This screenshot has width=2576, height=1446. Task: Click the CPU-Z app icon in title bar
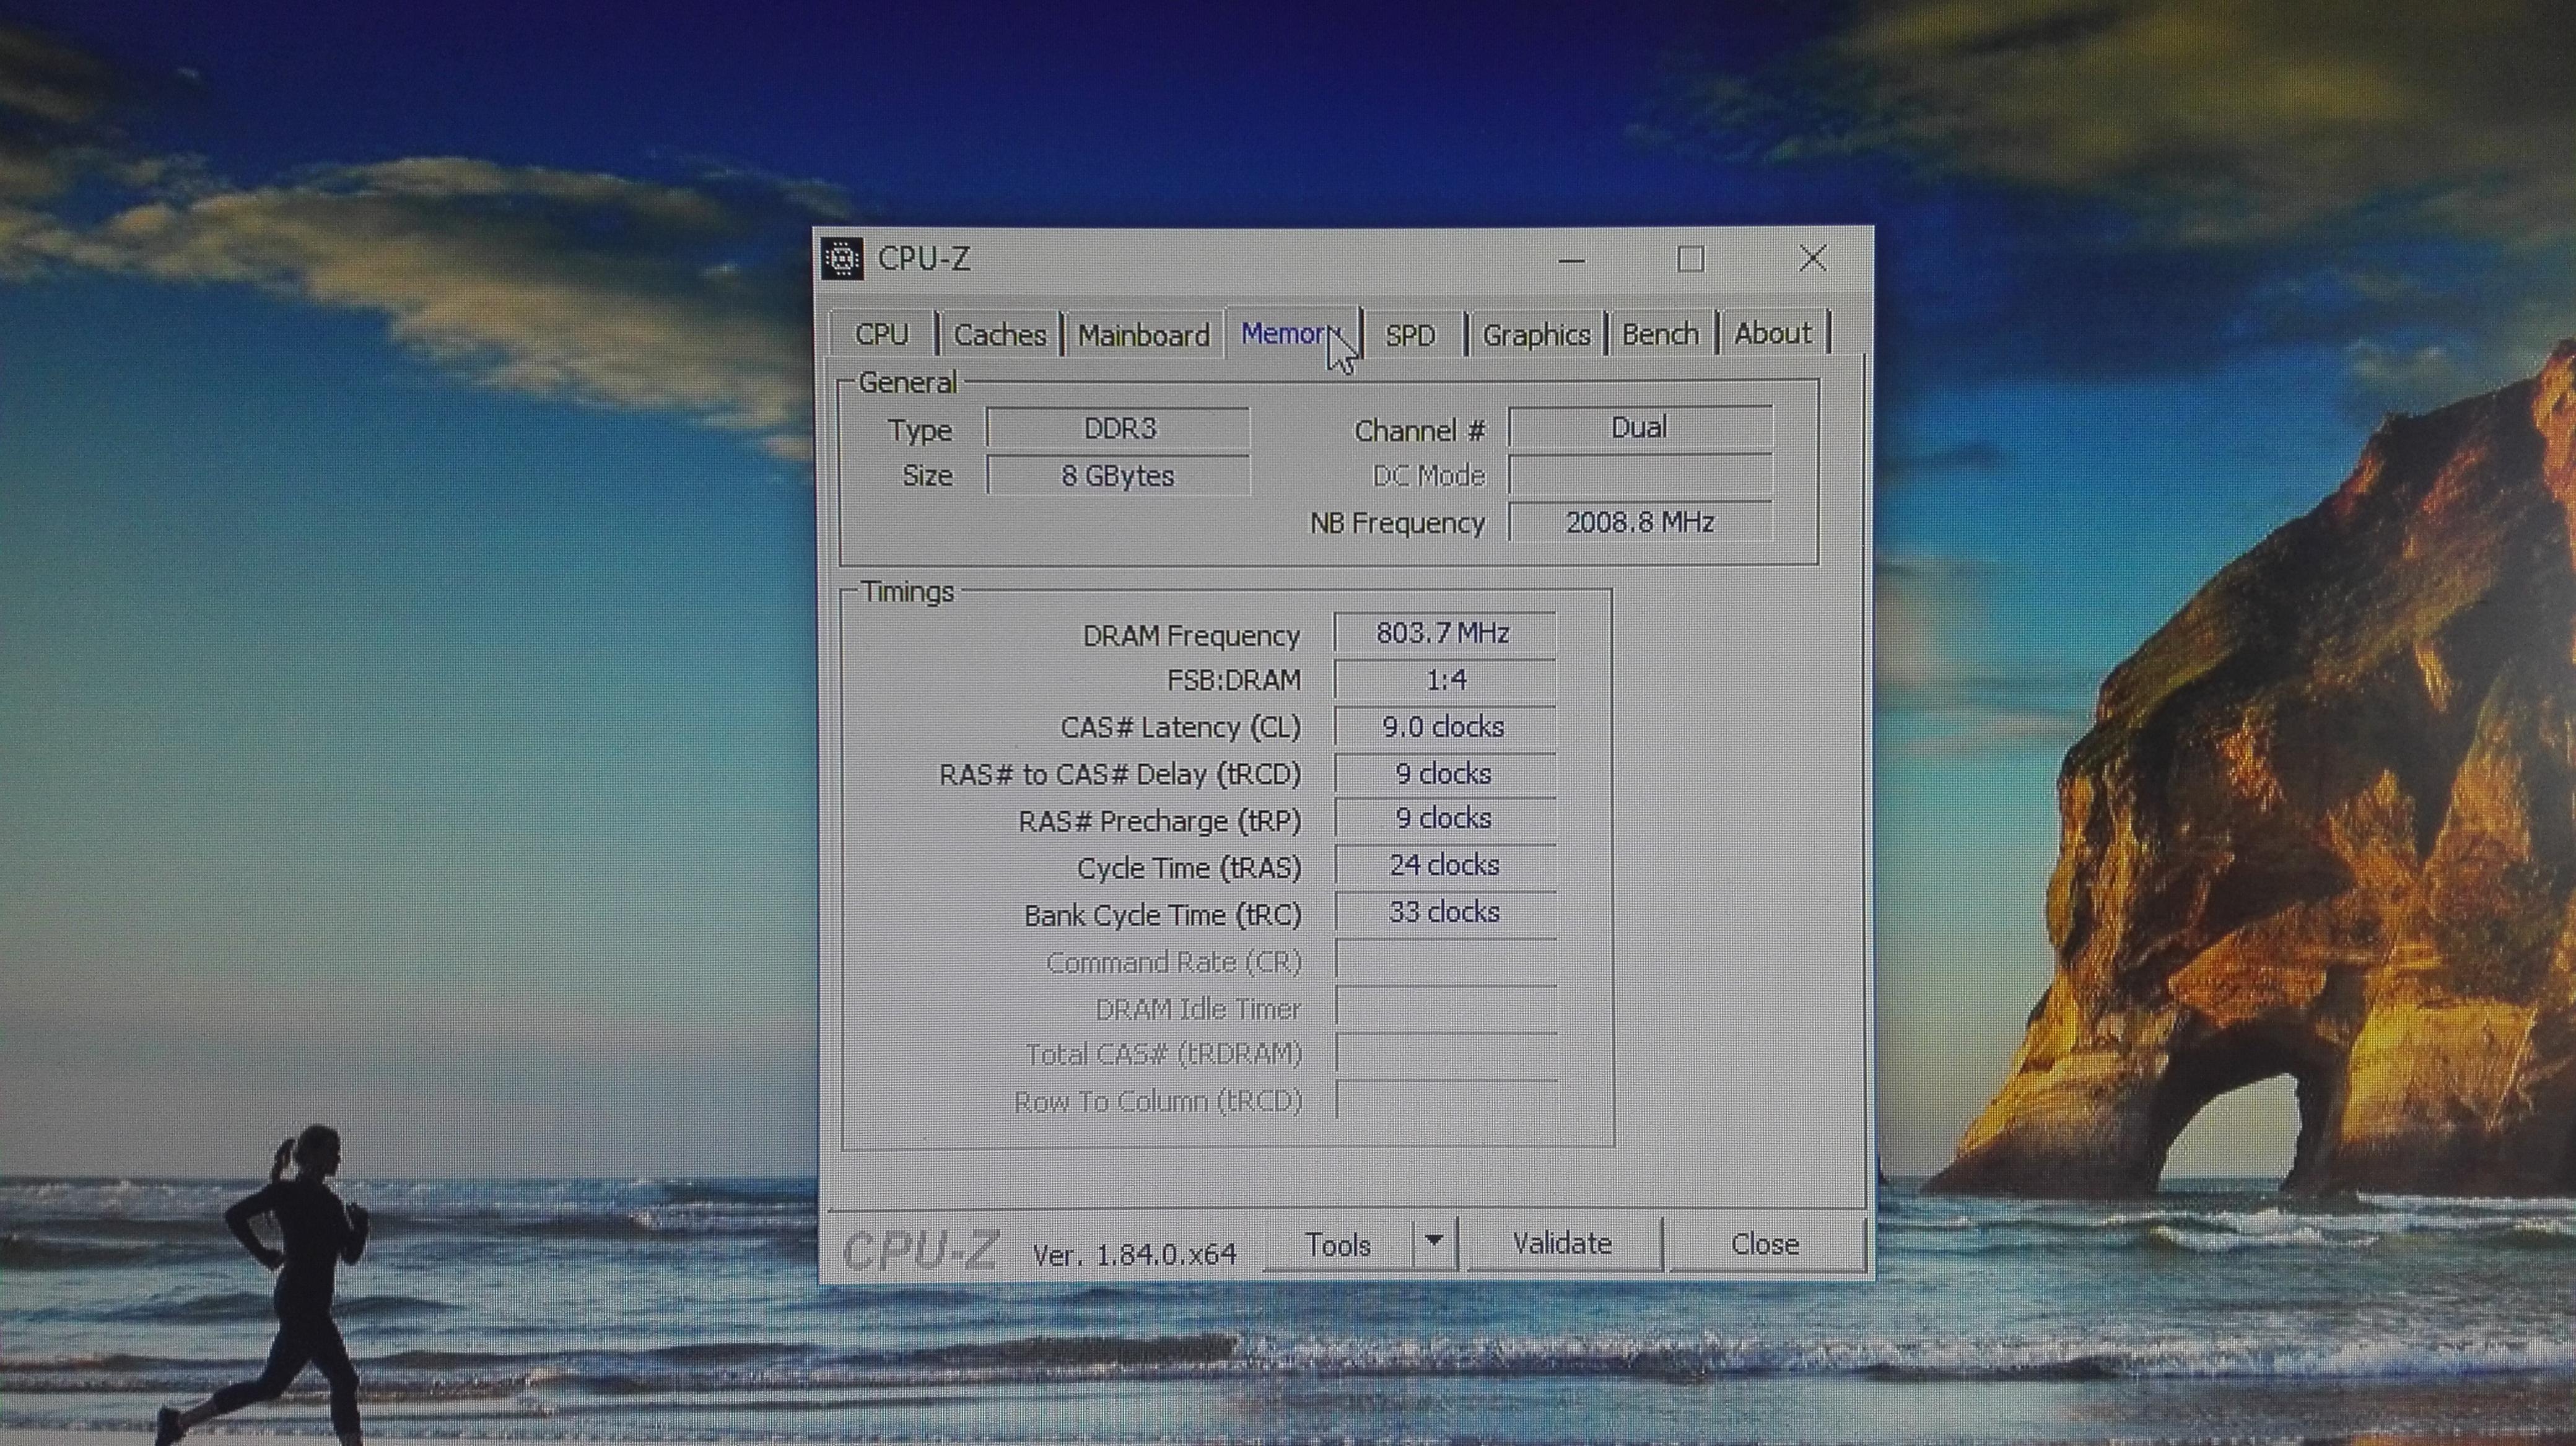[842, 259]
